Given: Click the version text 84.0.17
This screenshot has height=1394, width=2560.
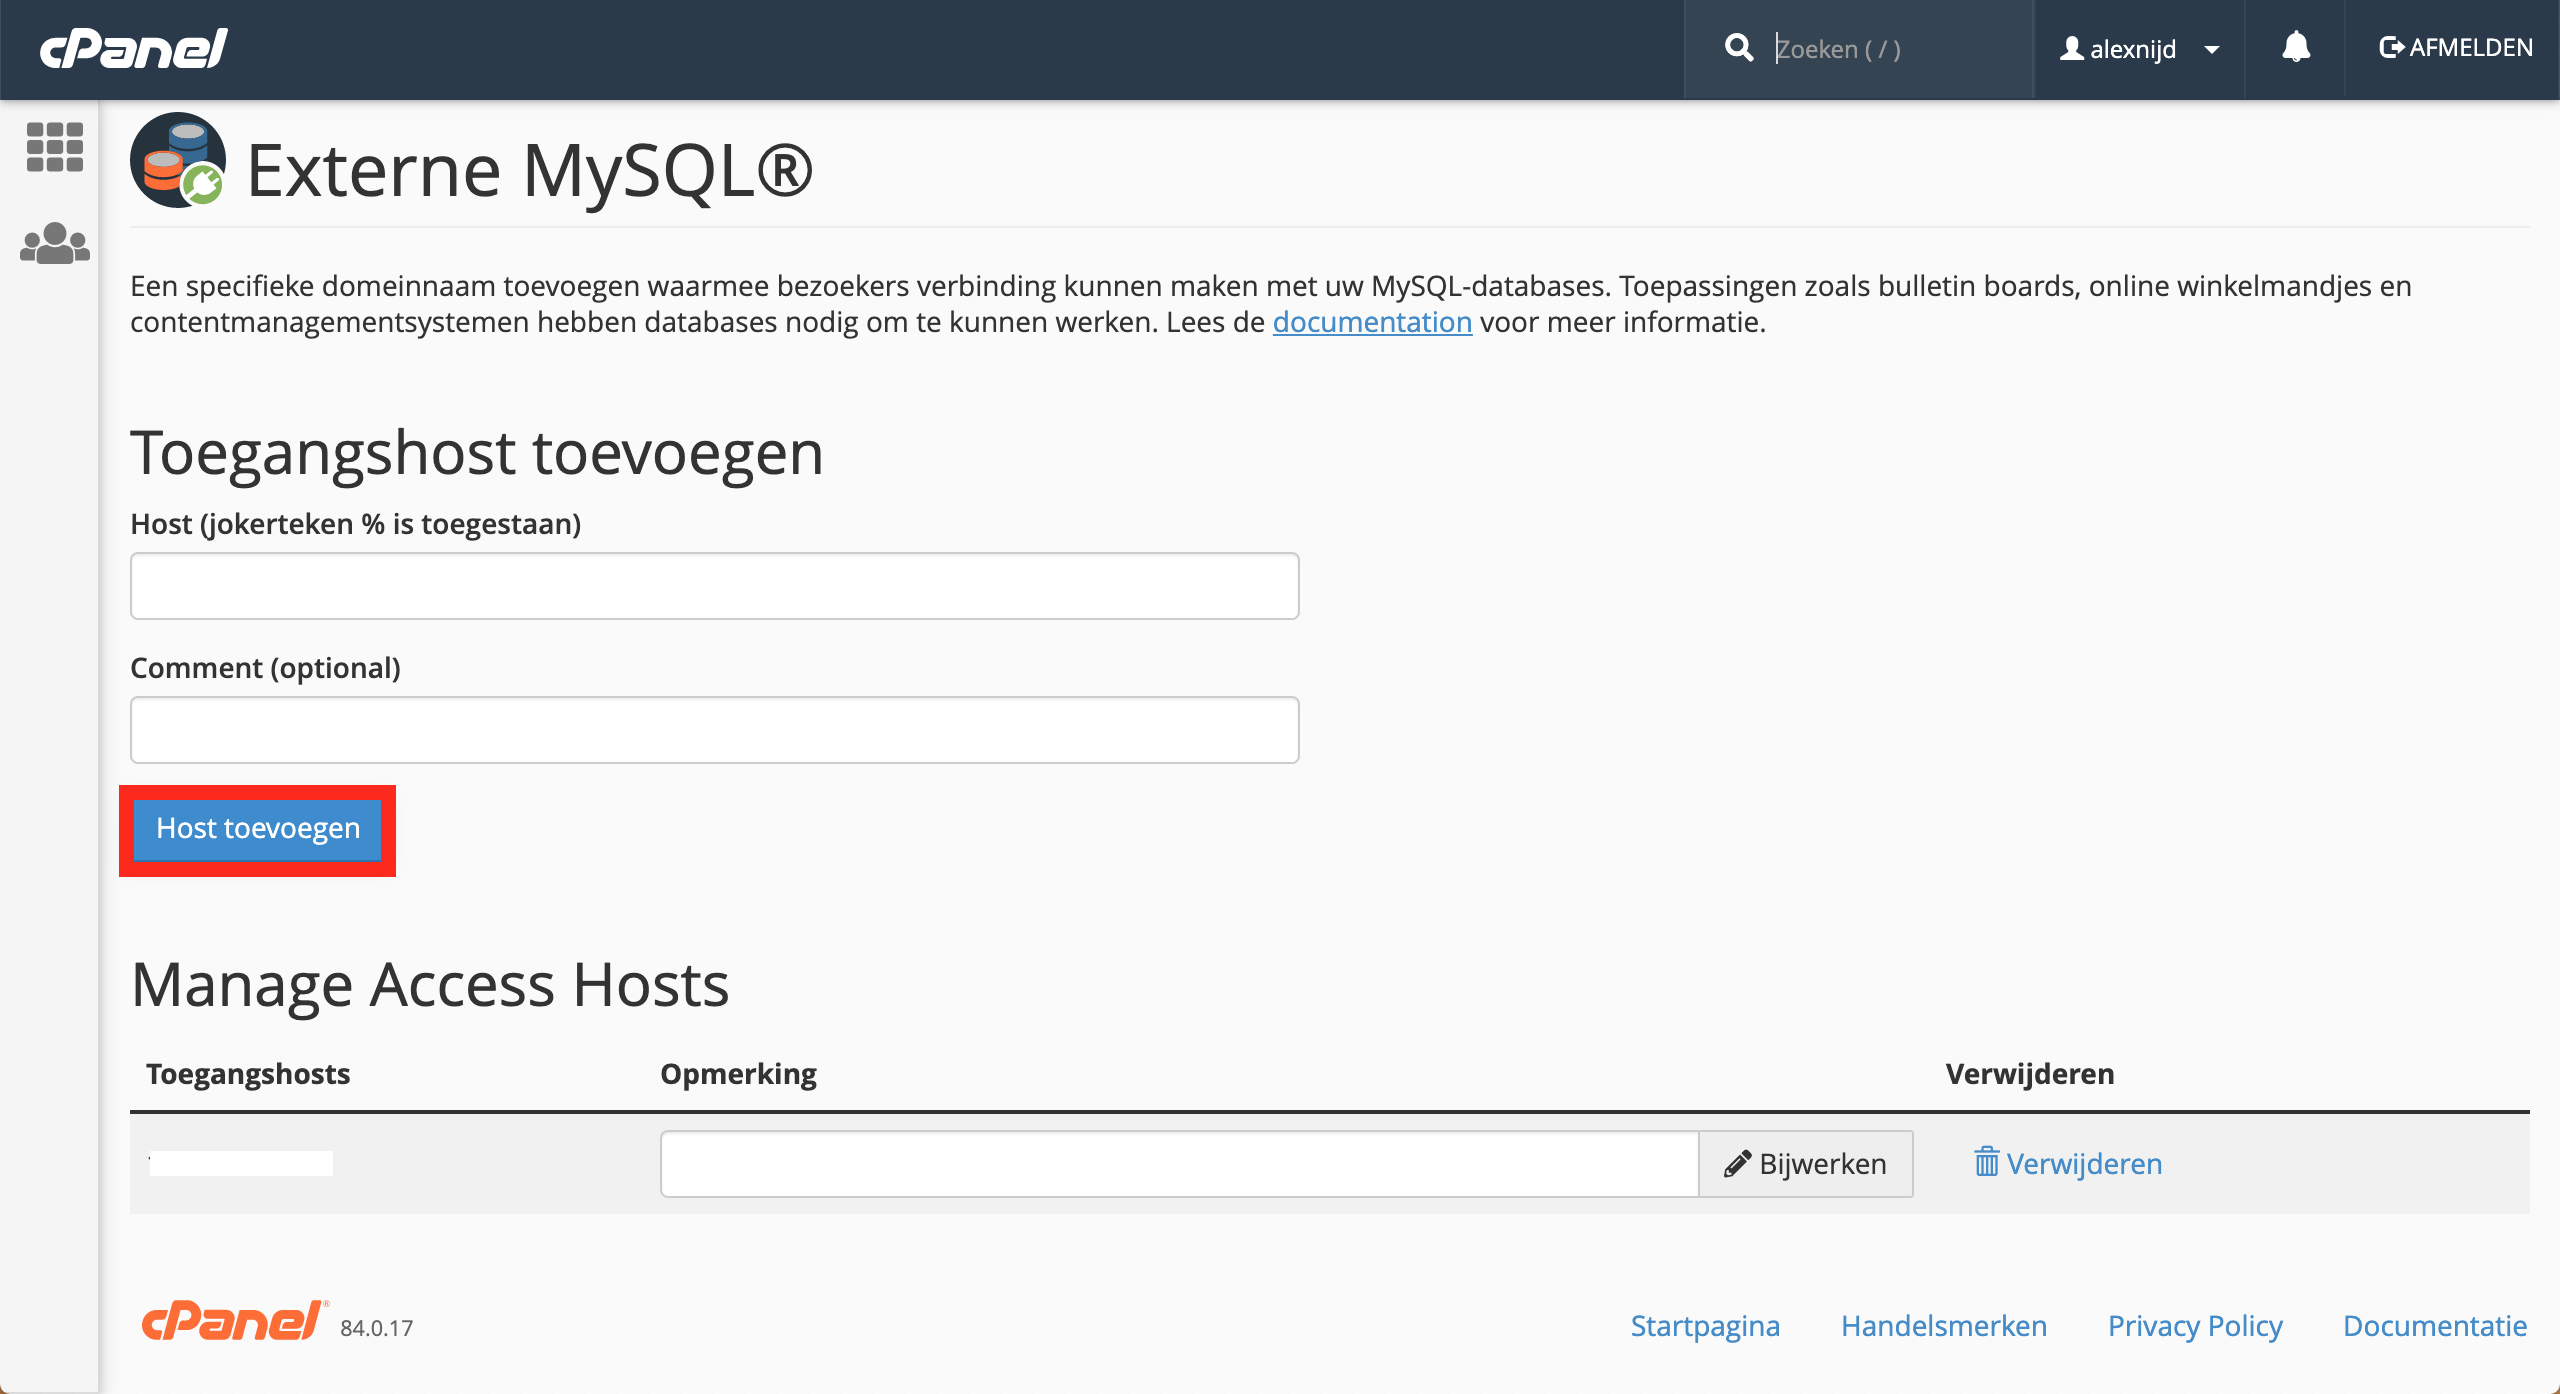Looking at the screenshot, I should pos(377,1328).
